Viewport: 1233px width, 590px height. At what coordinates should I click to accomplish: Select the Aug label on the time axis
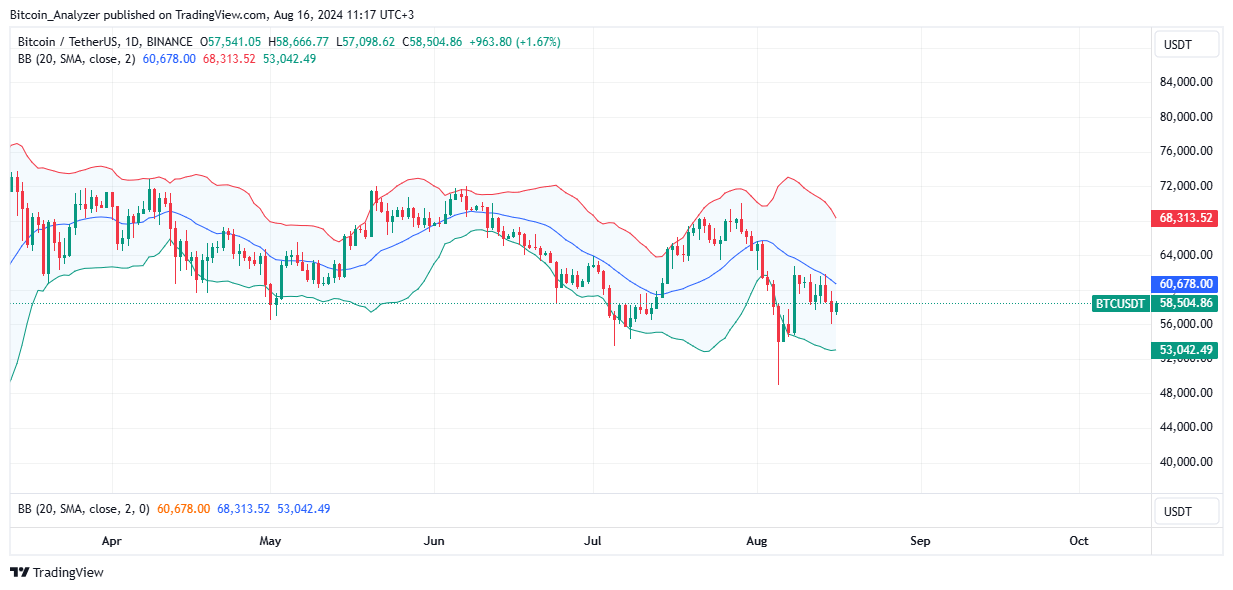pyautogui.click(x=756, y=540)
